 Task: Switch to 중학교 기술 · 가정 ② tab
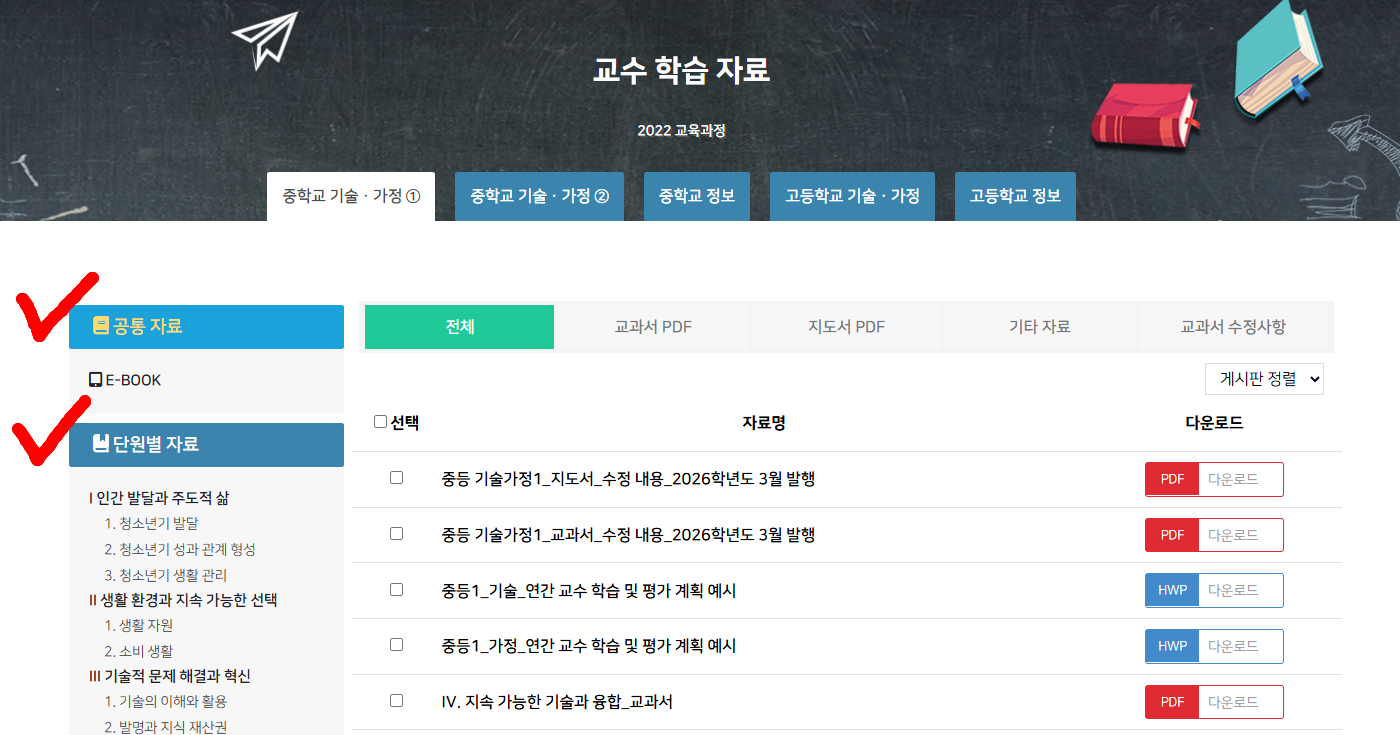pyautogui.click(x=539, y=196)
